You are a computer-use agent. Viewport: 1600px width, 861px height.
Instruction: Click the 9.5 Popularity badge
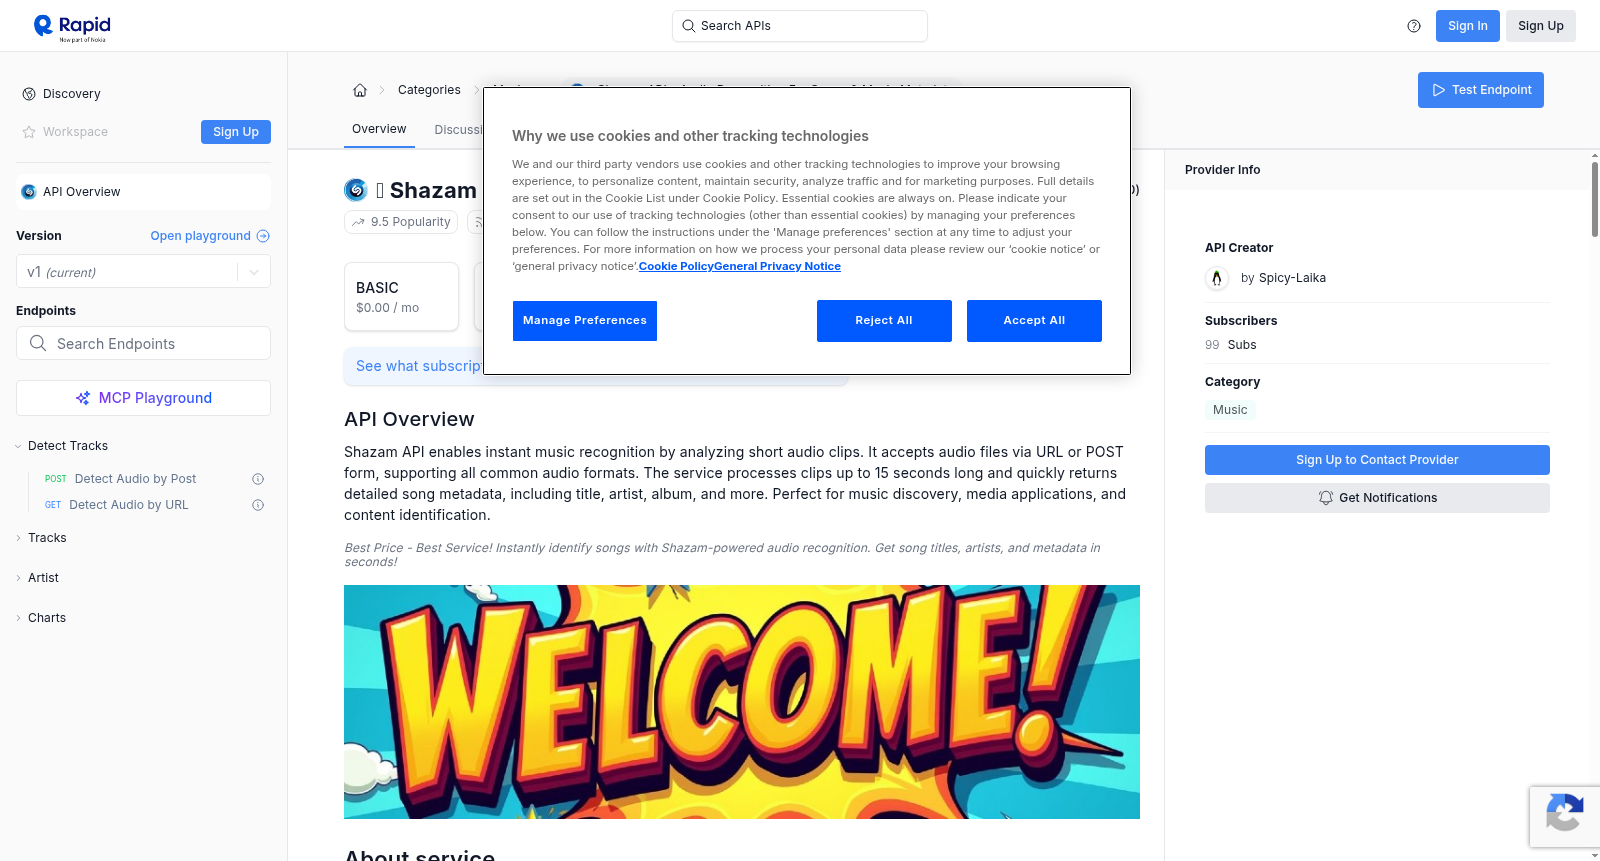point(401,222)
